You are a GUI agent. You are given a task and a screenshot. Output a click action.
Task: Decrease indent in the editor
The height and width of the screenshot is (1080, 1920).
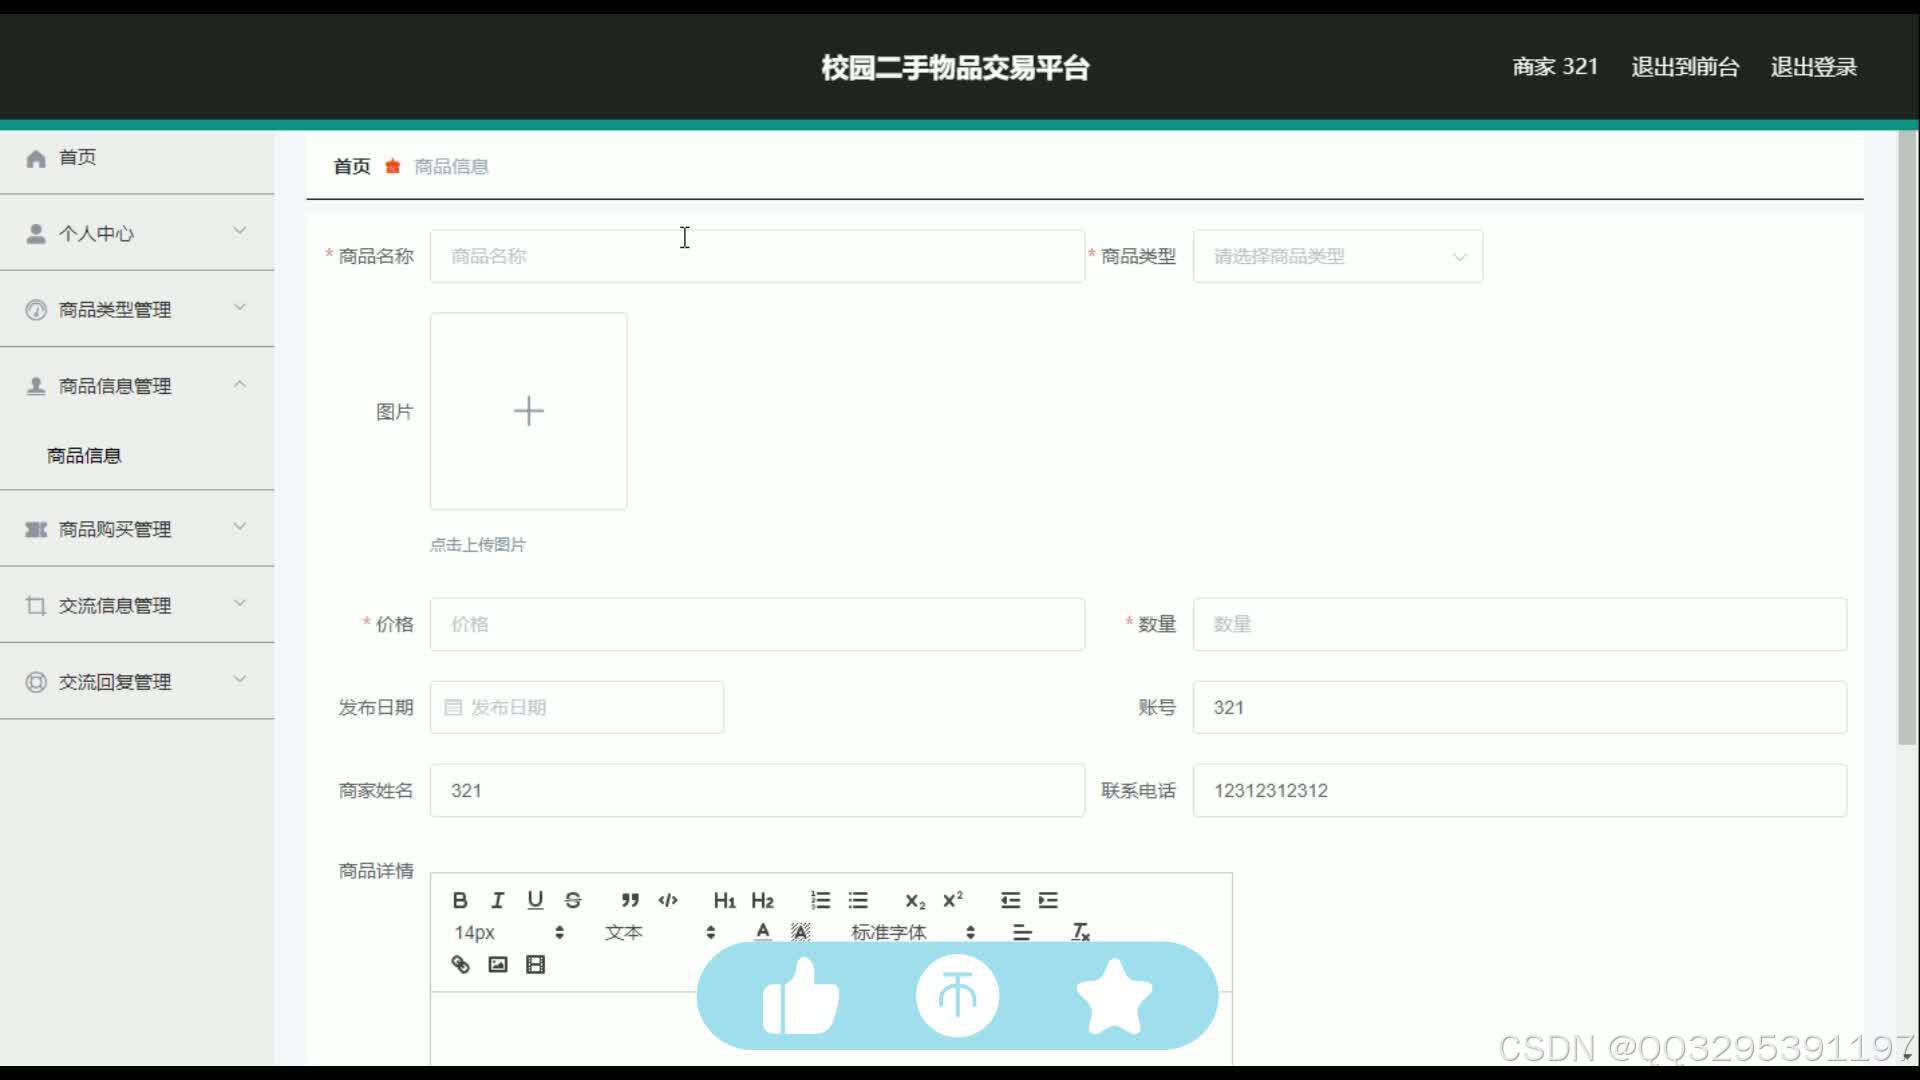(x=1010, y=900)
